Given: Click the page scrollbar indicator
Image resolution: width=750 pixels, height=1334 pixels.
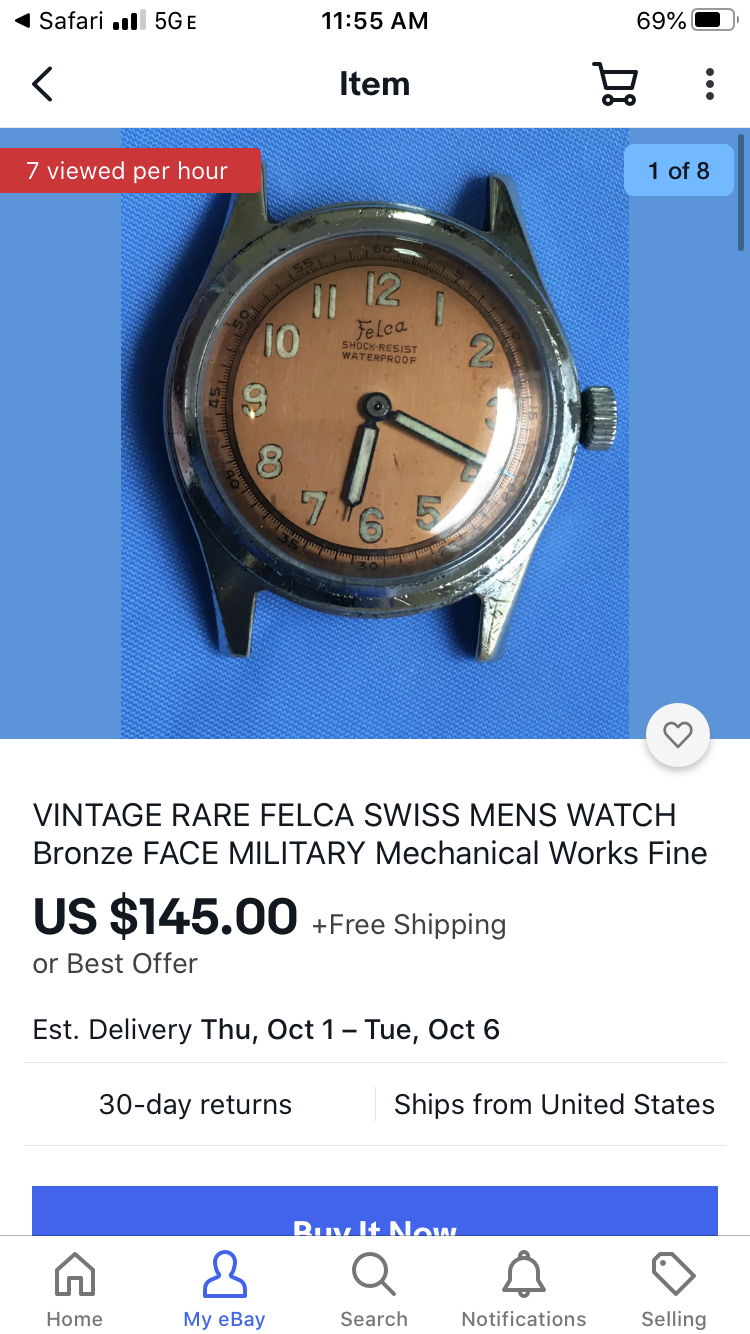Looking at the screenshot, I should click(741, 192).
